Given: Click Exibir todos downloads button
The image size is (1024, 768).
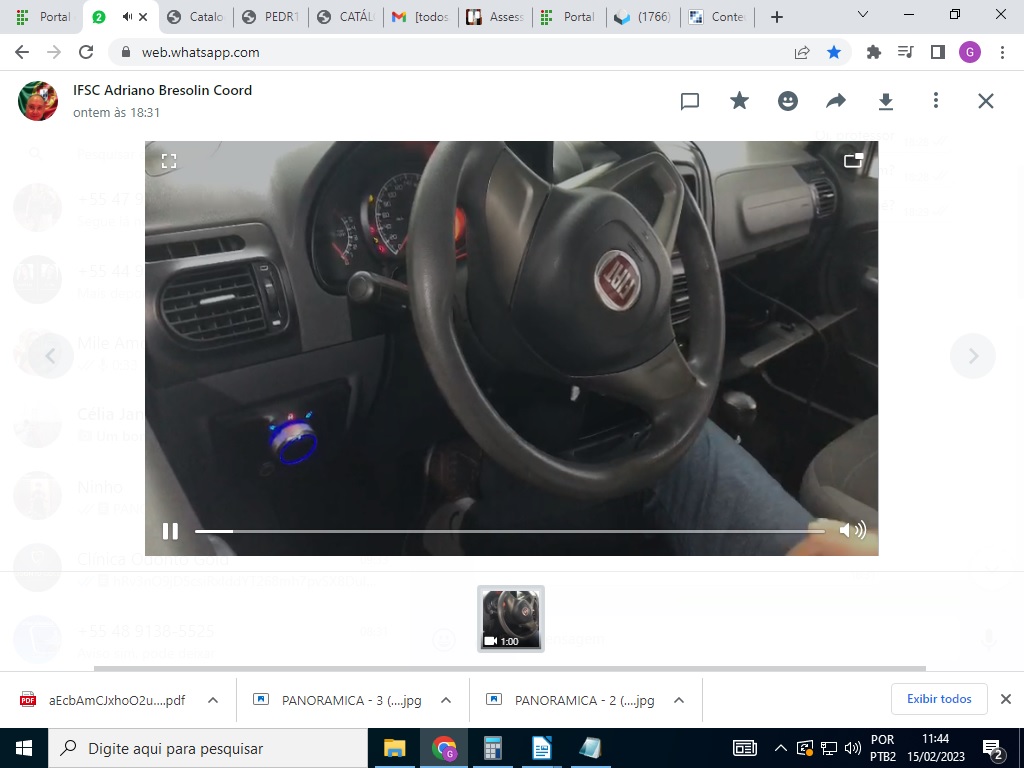Looking at the screenshot, I should [x=939, y=699].
